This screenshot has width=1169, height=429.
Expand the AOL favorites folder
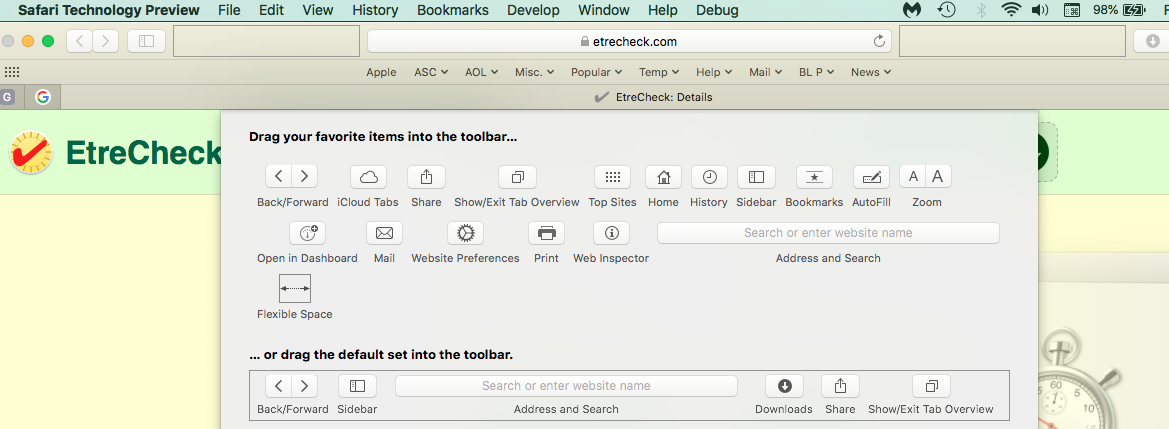click(x=482, y=72)
